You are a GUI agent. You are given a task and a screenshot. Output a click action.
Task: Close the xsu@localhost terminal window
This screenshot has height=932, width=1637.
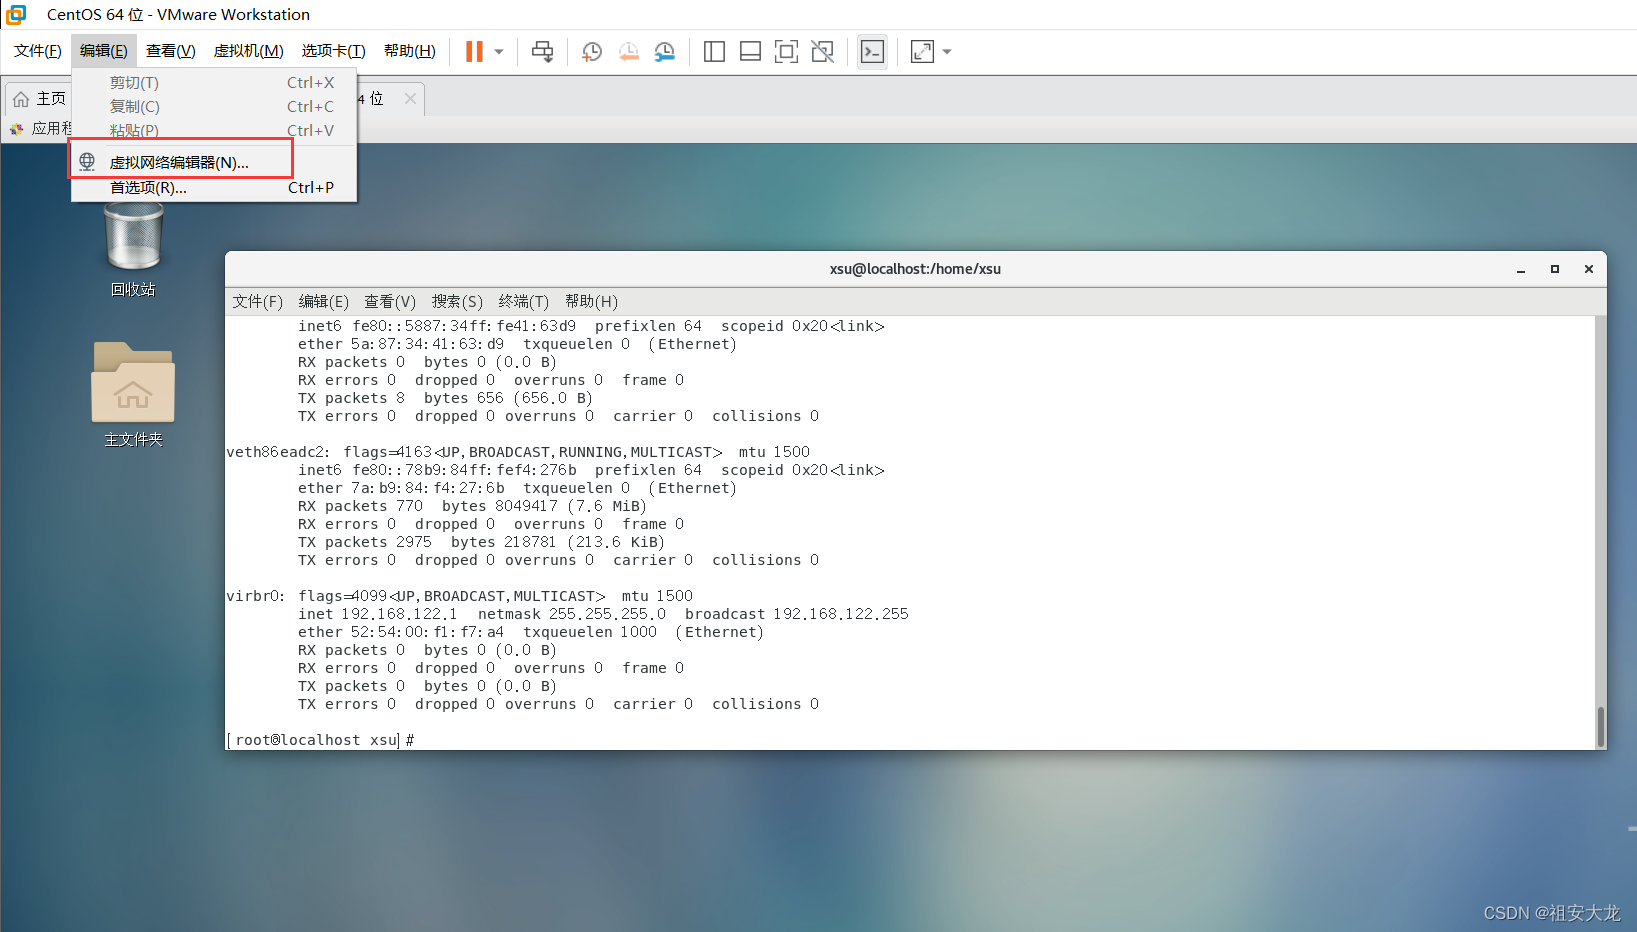click(1589, 269)
